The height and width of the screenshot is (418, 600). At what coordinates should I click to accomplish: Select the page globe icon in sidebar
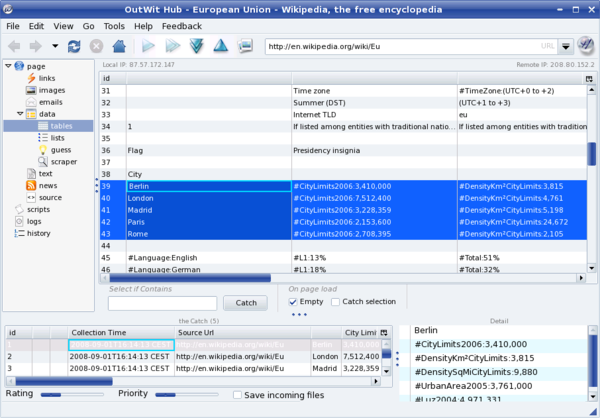click(x=19, y=66)
